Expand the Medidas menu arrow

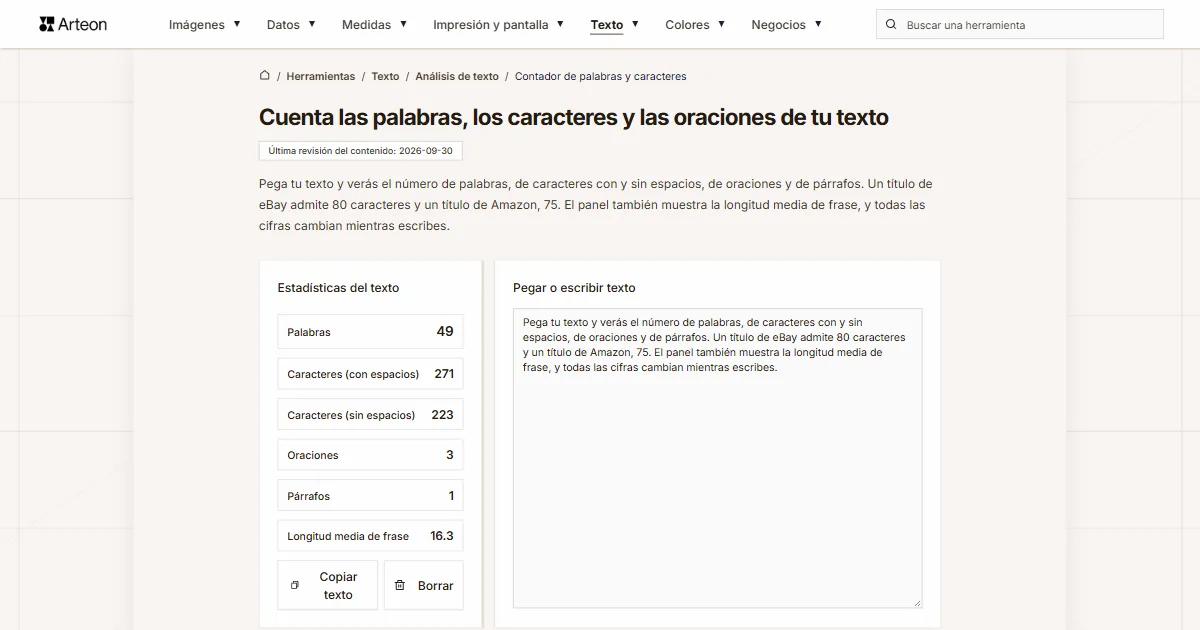pyautogui.click(x=403, y=23)
